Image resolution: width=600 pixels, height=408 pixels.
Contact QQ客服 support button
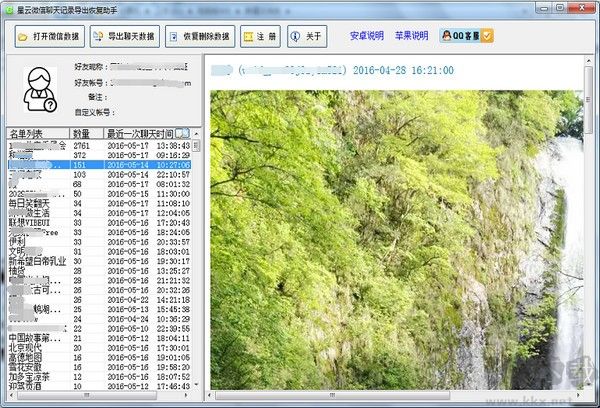(466, 36)
